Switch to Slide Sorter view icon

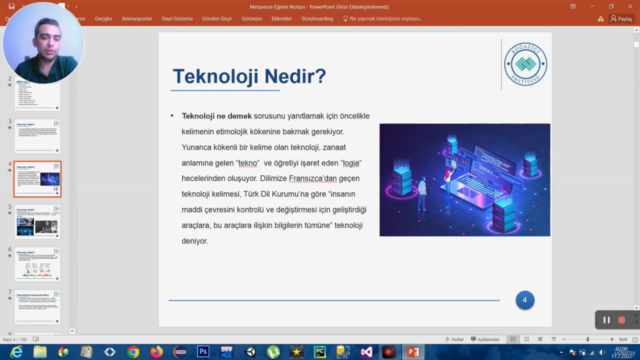pos(527,339)
